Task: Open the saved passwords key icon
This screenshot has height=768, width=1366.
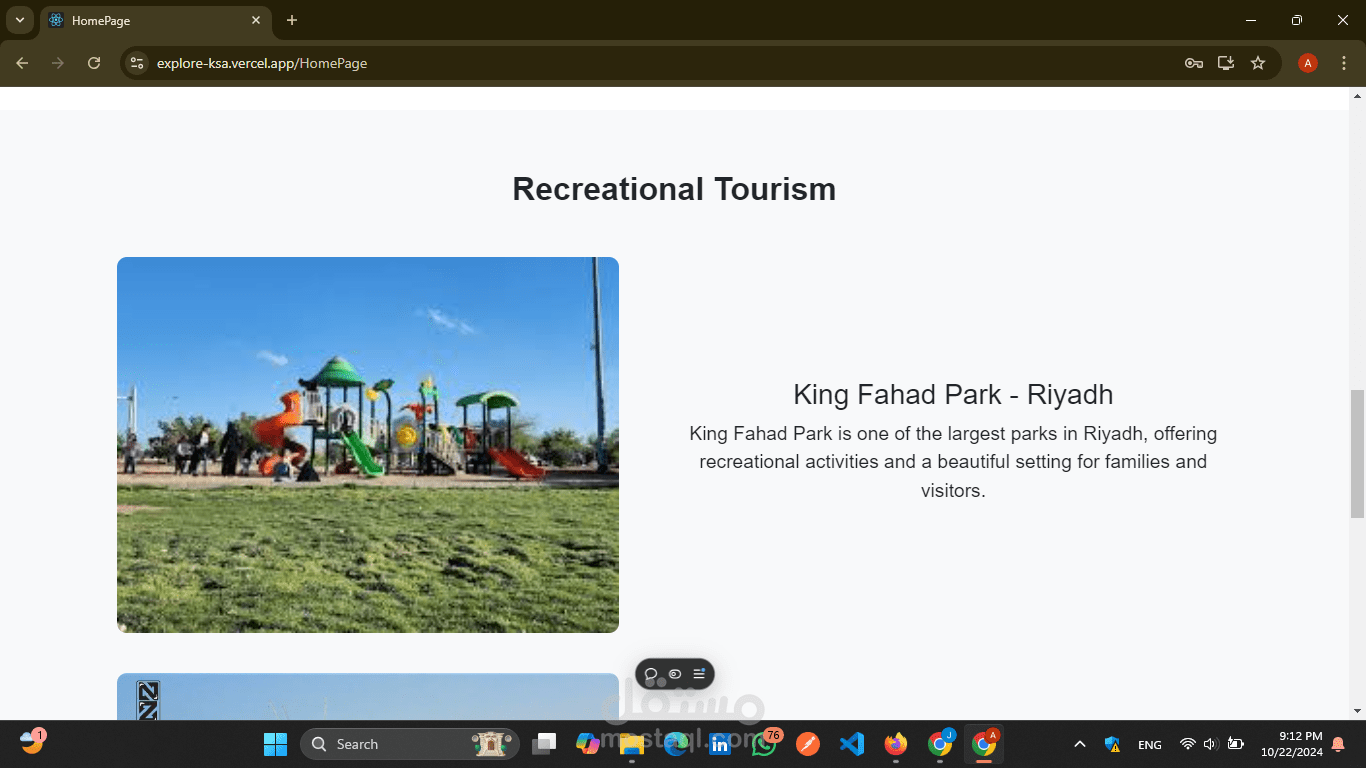Action: [1193, 63]
